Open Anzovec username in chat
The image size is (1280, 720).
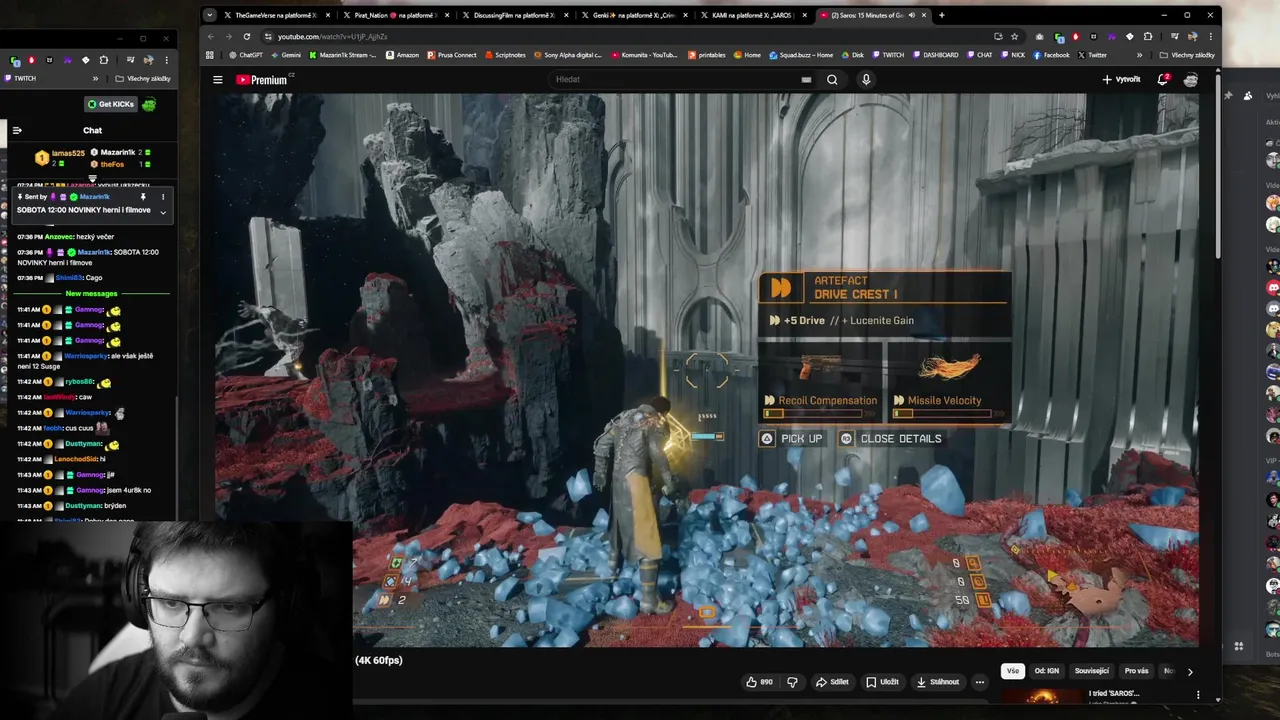tap(59, 236)
